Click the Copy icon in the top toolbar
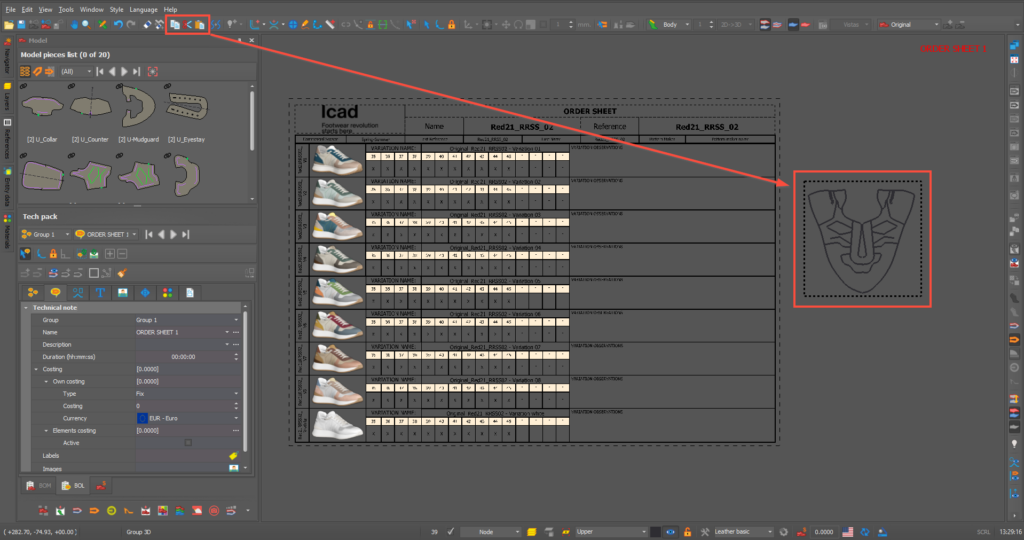This screenshot has height=540, width=1024. (x=174, y=23)
